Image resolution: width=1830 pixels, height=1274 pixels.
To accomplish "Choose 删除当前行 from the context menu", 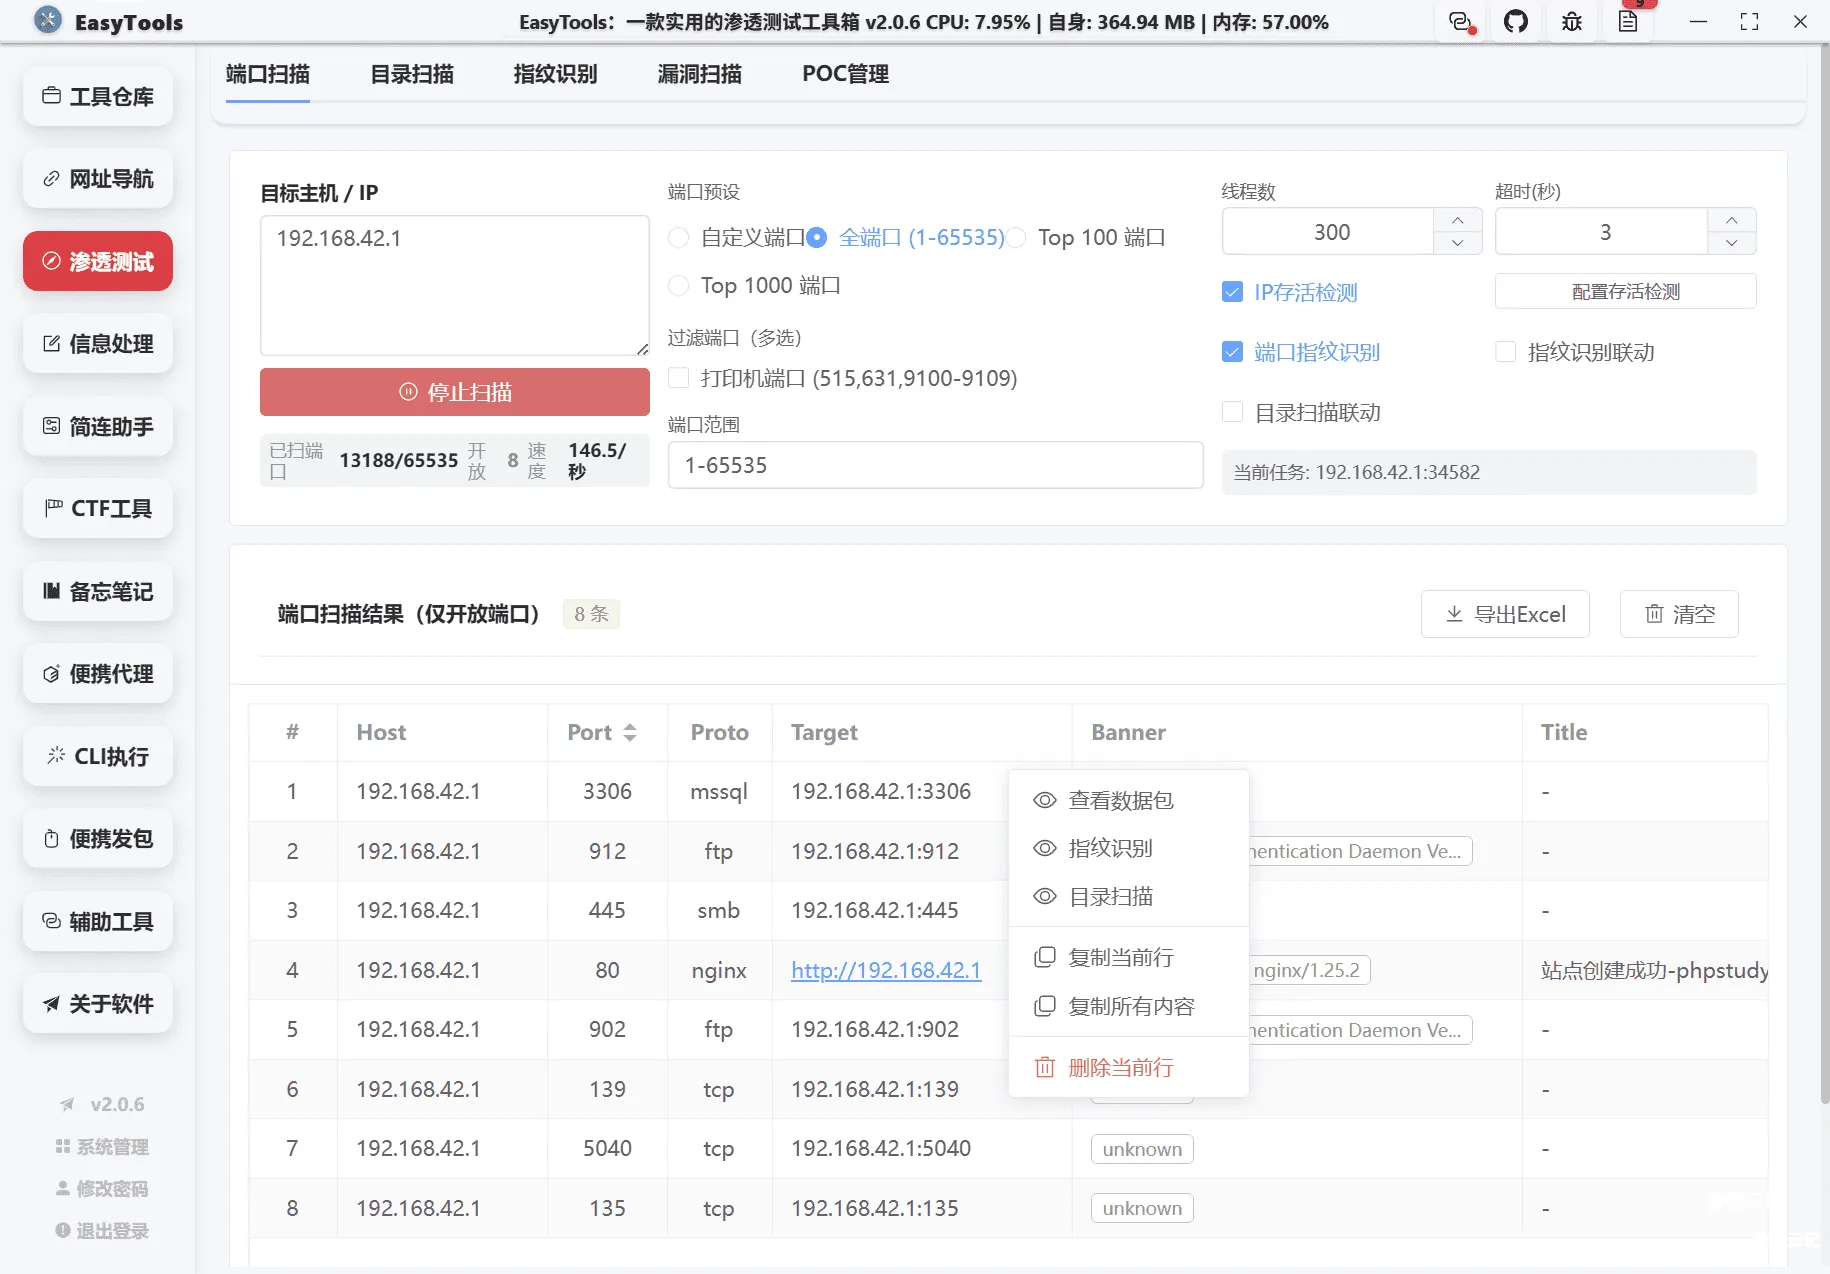I will [1120, 1067].
